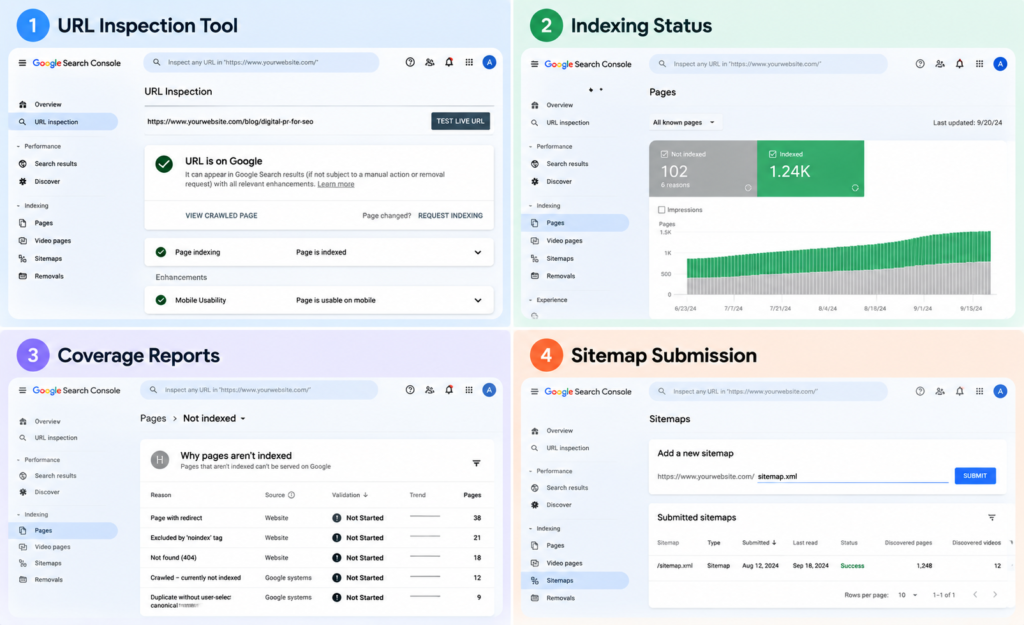Click filter icon in Submitted sitemaps card
Viewport: 1024px width, 625px height.
[991, 517]
